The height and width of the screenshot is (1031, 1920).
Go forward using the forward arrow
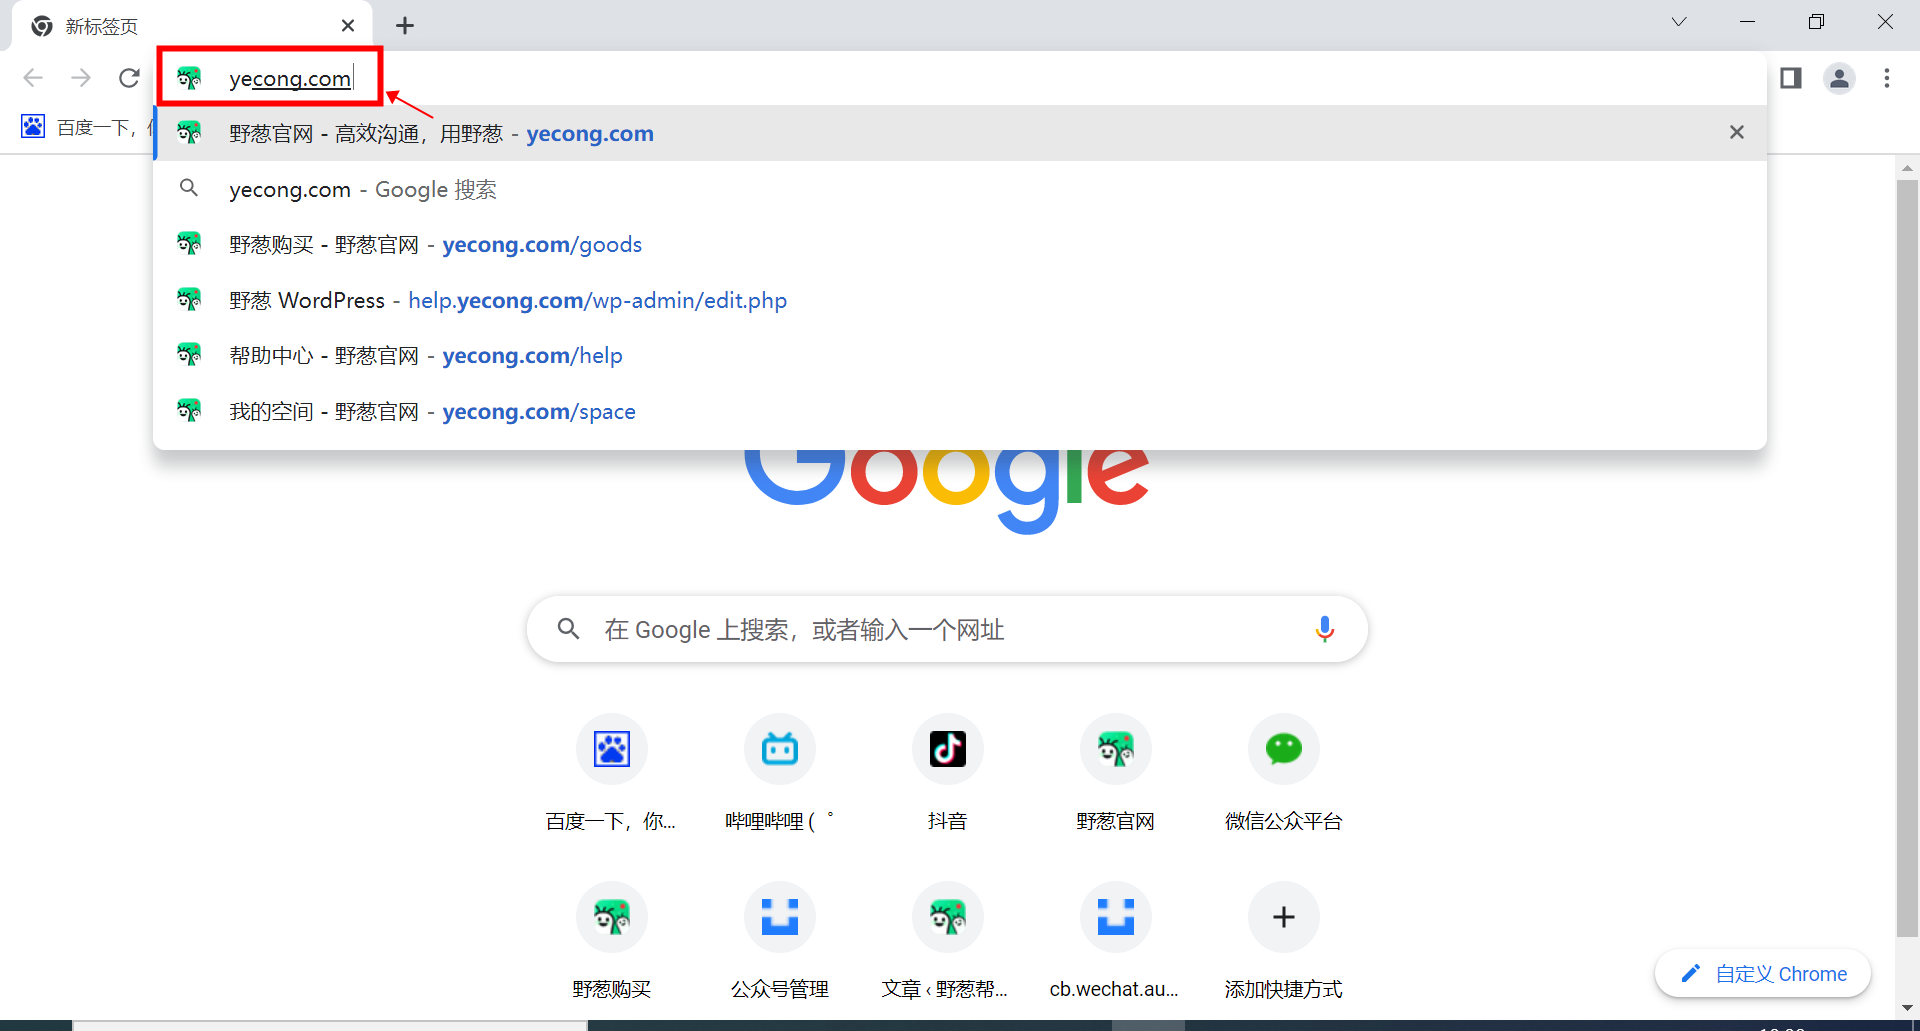[x=81, y=78]
